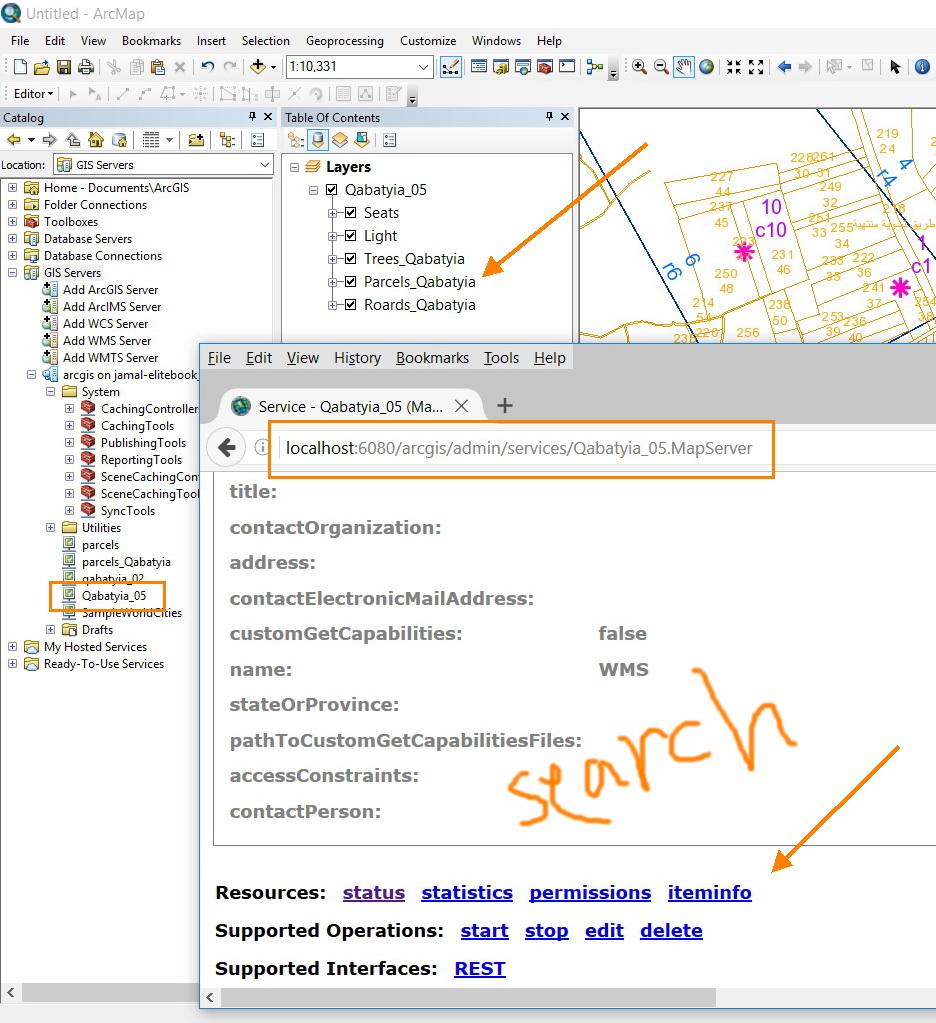The height and width of the screenshot is (1023, 936).
Task: Open the iteminfo resource link
Action: click(x=710, y=893)
